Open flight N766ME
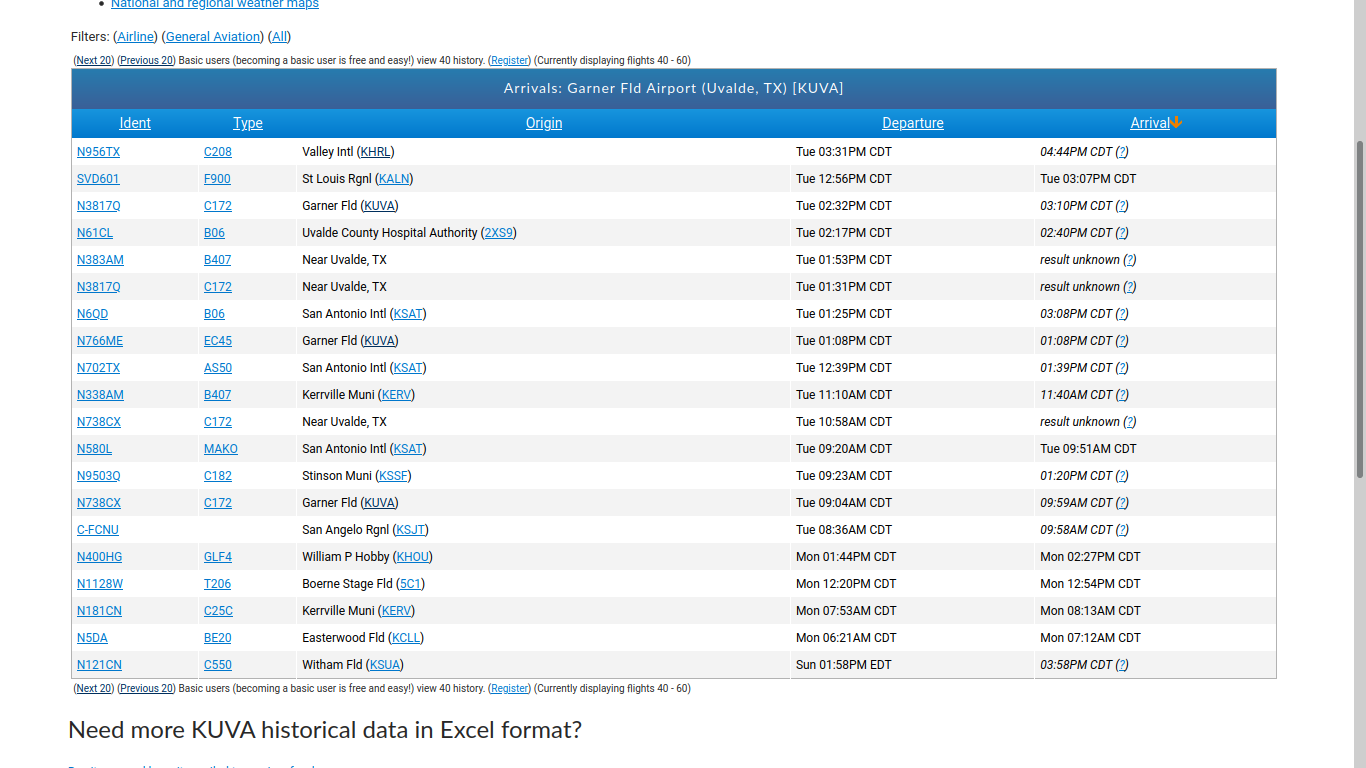Image resolution: width=1366 pixels, height=768 pixels. (100, 341)
